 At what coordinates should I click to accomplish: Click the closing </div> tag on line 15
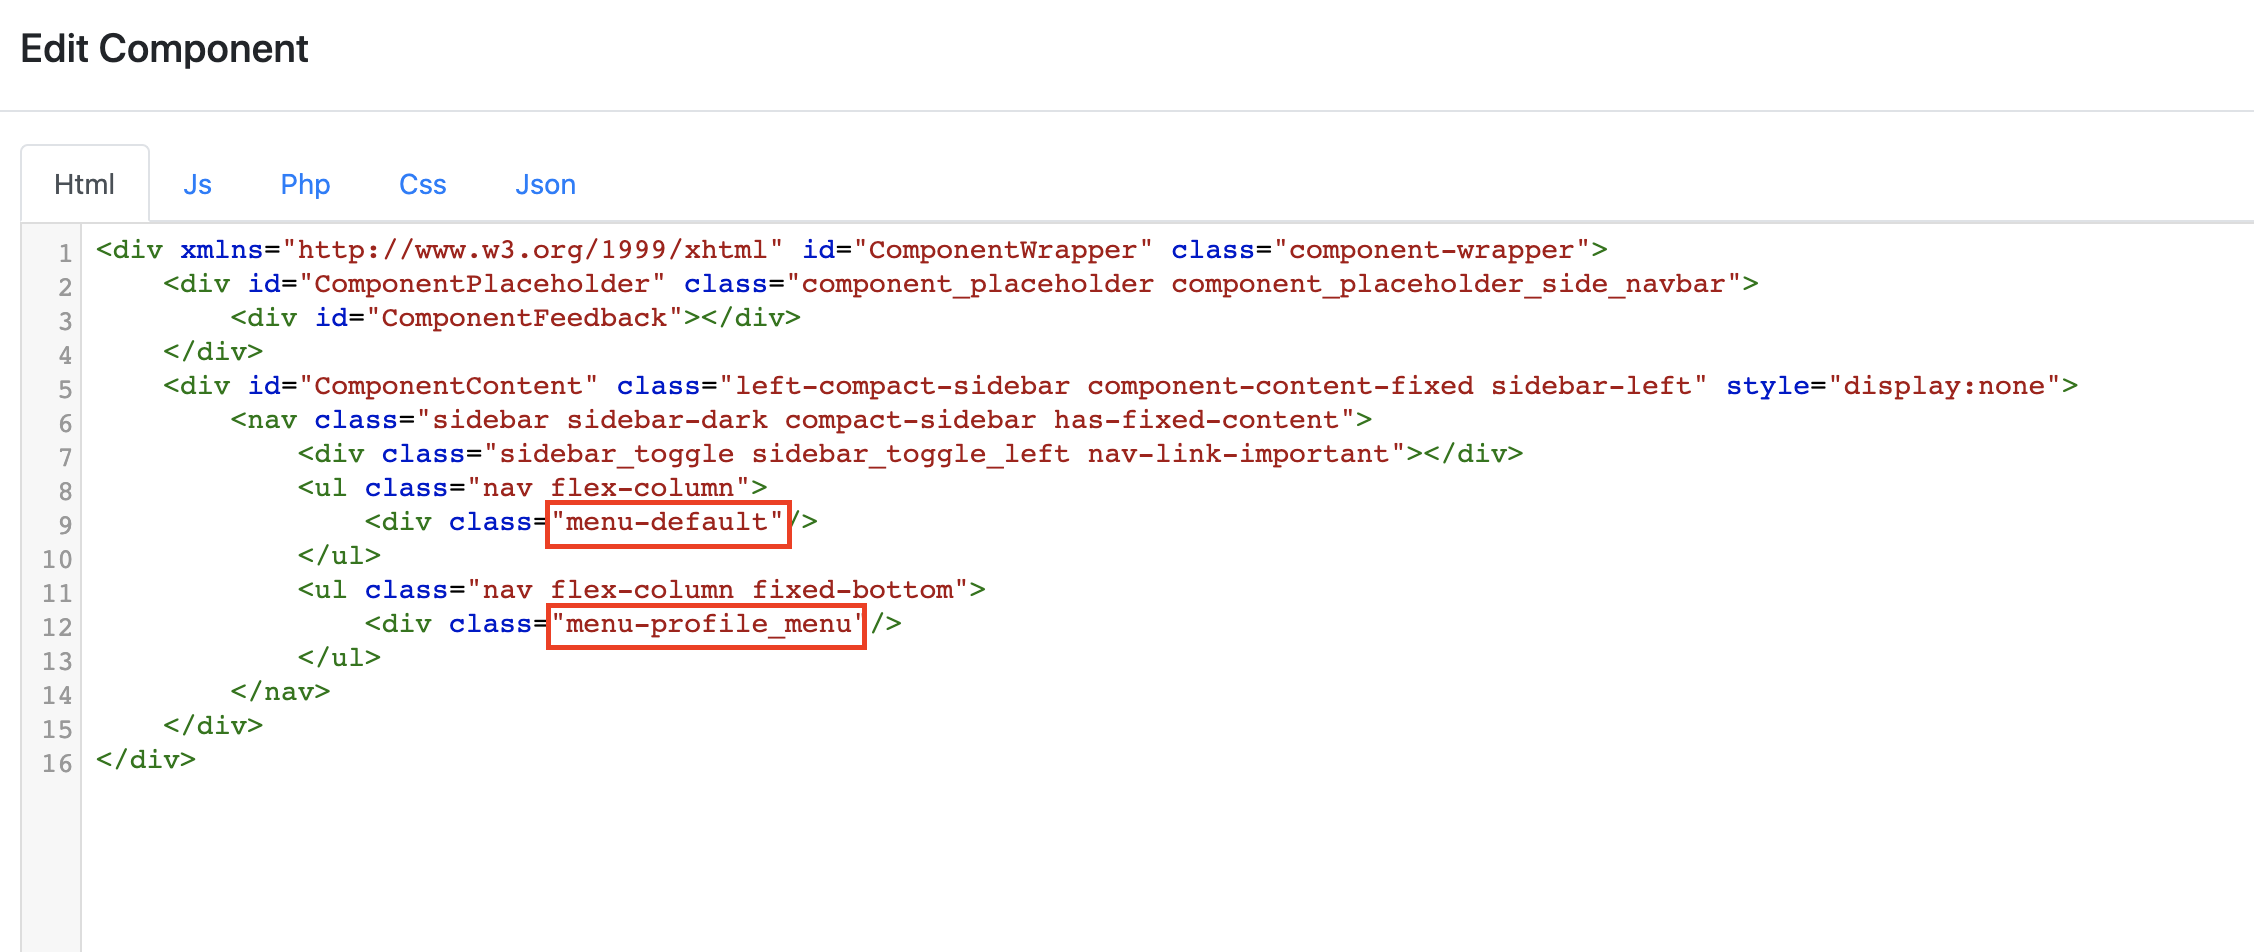pyautogui.click(x=213, y=726)
